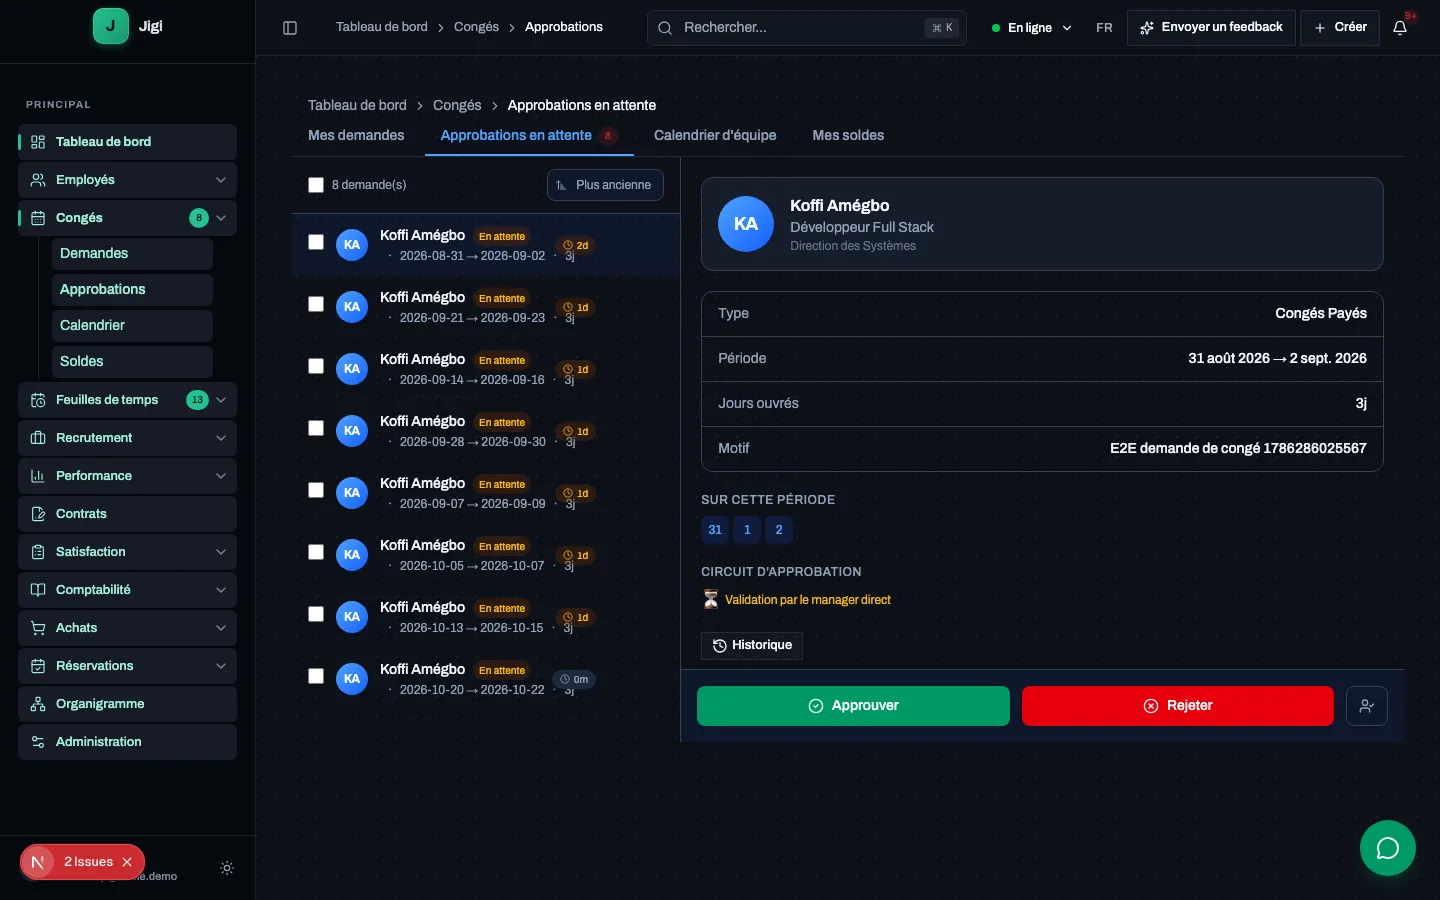Click the Achats cart icon
The image size is (1440, 900).
coord(38,628)
